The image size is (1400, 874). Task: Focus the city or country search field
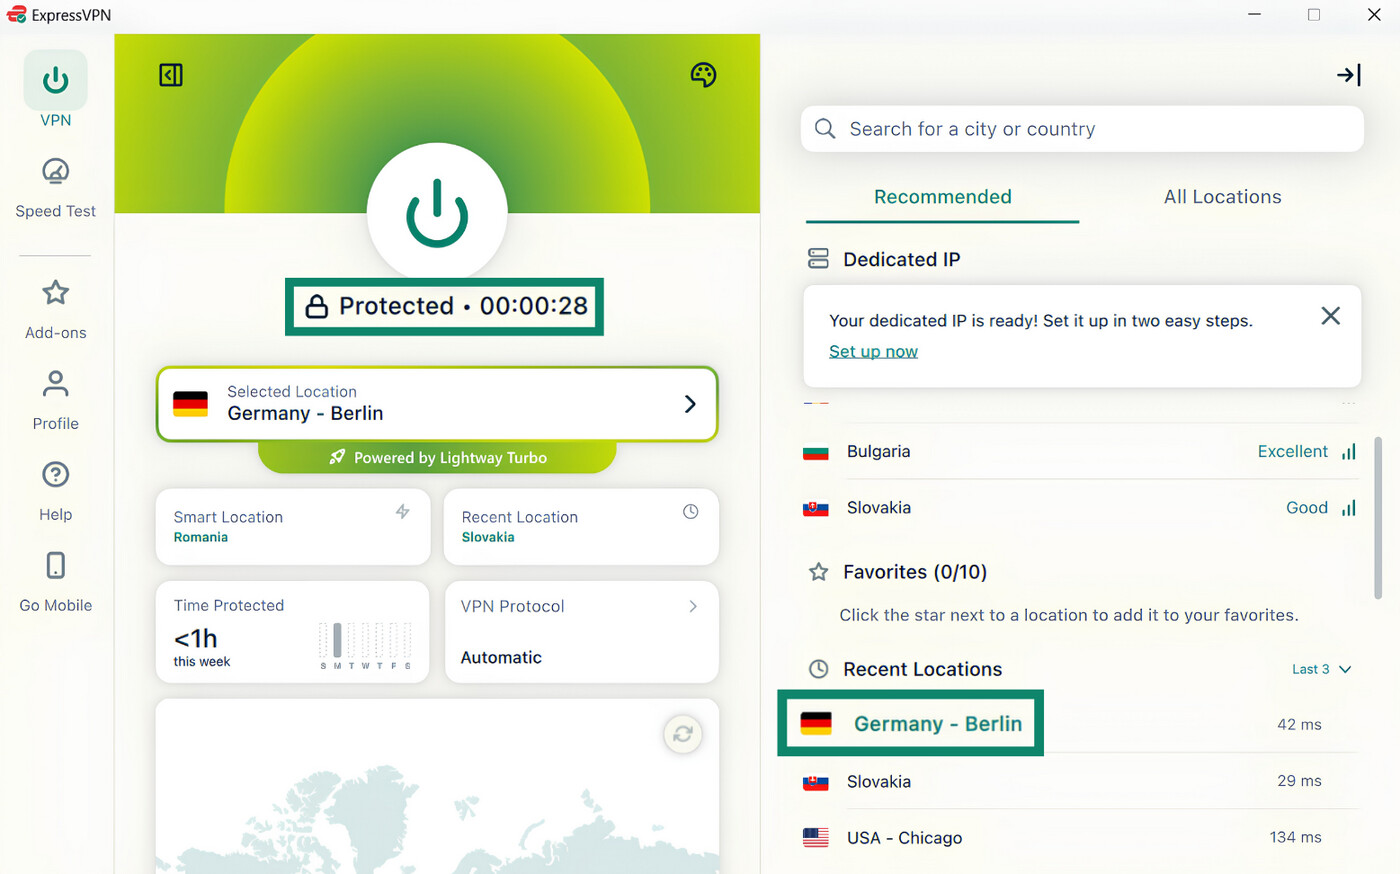click(1082, 129)
